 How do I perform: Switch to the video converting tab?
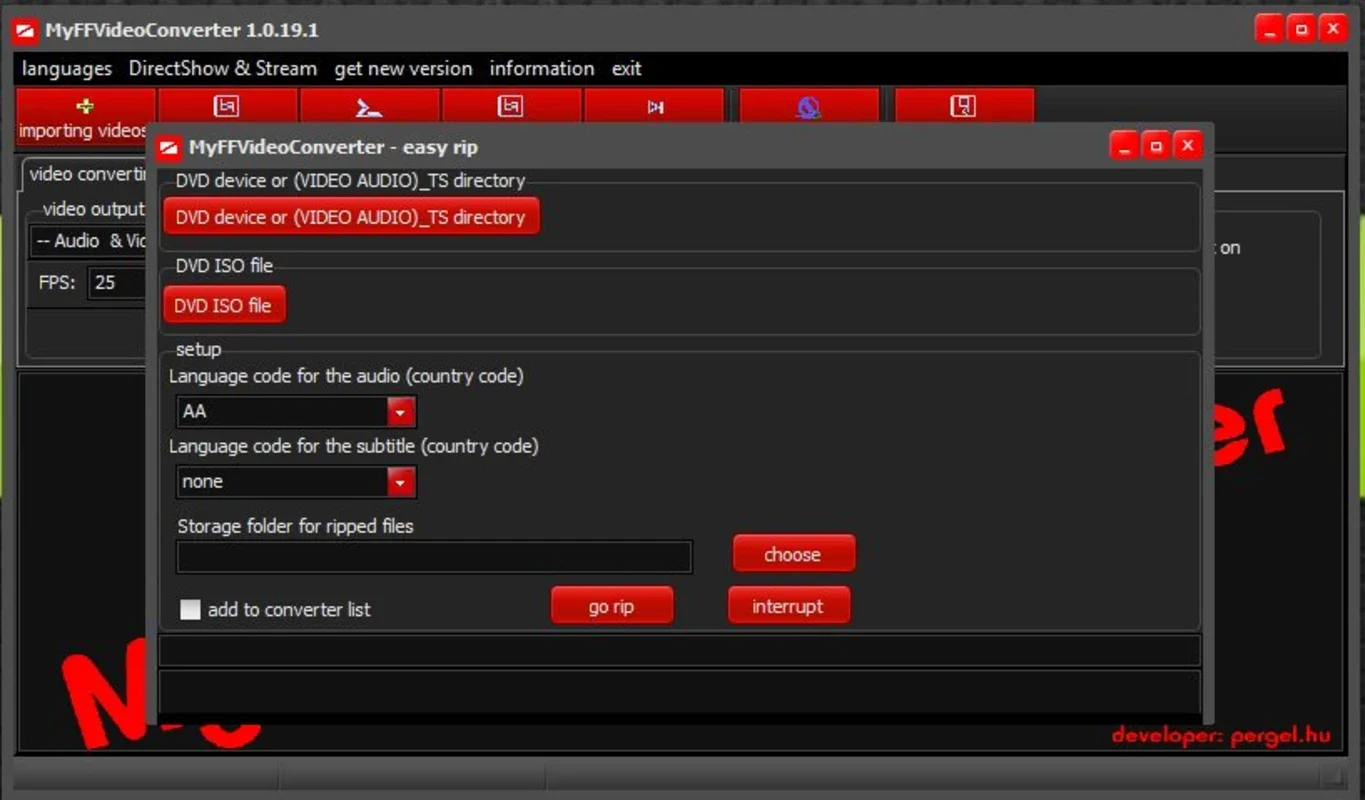click(87, 174)
